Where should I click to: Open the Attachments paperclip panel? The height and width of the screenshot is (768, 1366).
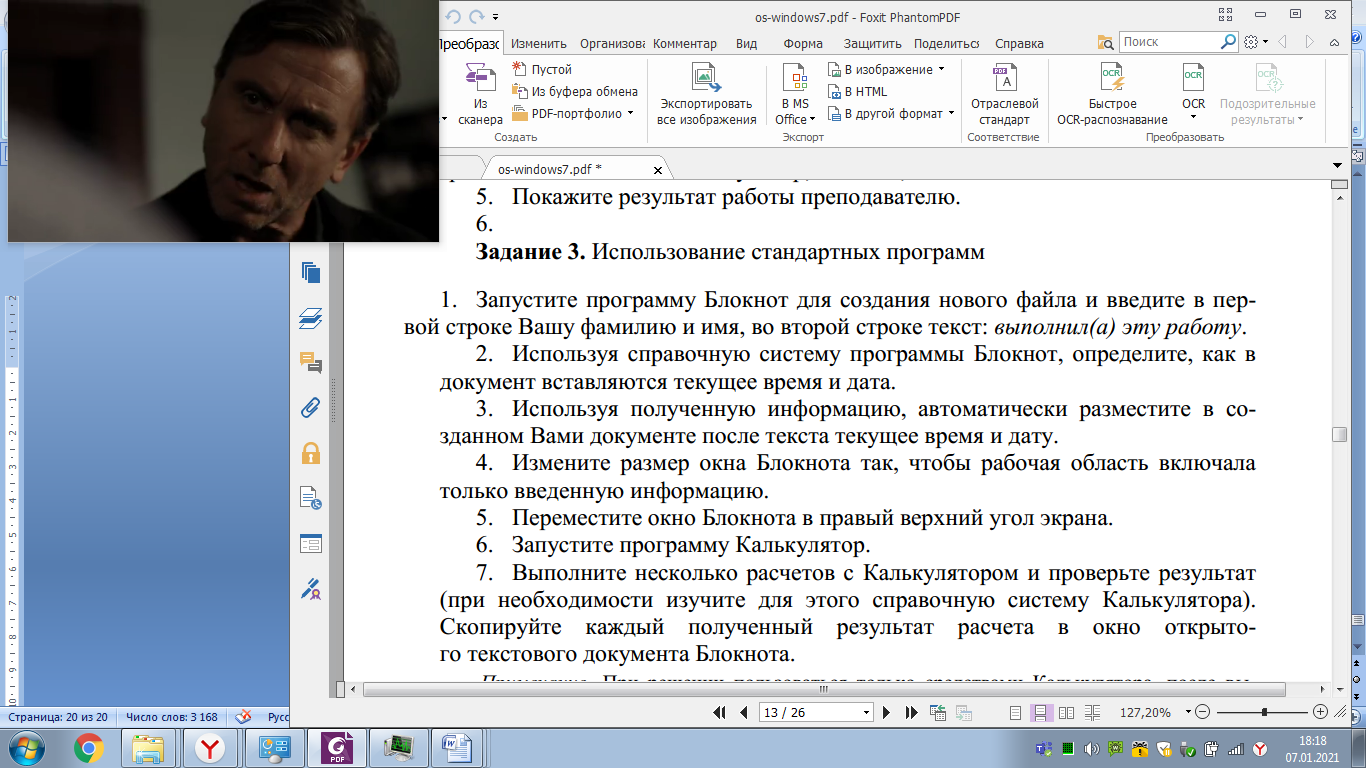tap(310, 408)
